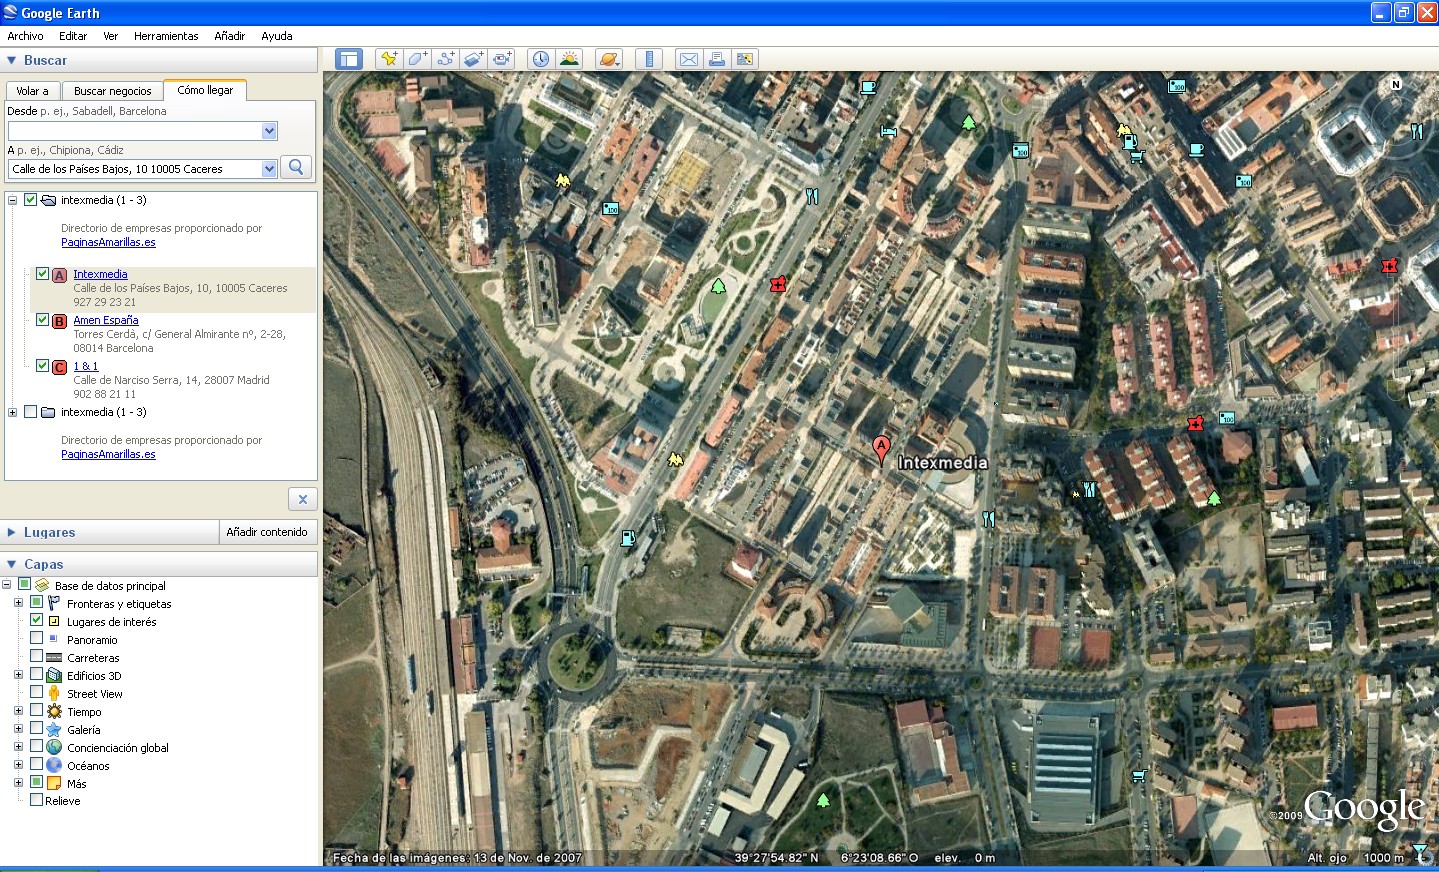Expand the Edificios 3D layer tree
Viewport: 1439px width, 872px height.
pos(18,675)
